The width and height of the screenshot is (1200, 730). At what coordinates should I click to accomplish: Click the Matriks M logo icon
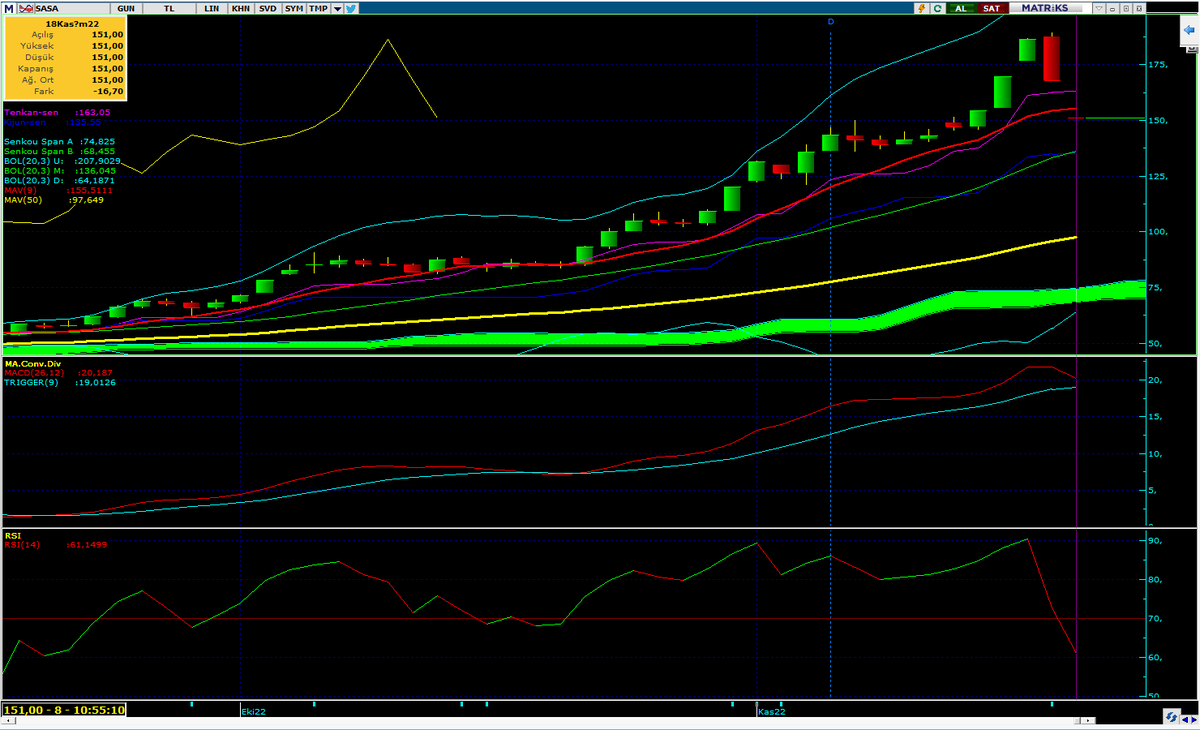(x=9, y=8)
